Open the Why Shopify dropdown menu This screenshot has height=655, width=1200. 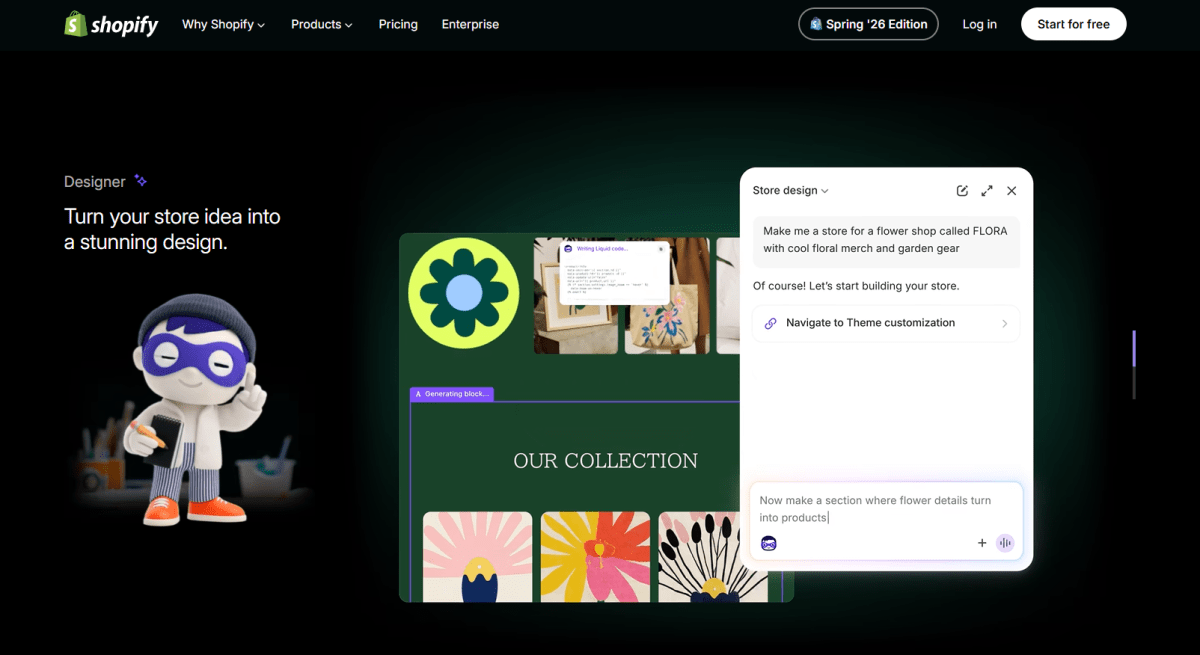click(223, 24)
